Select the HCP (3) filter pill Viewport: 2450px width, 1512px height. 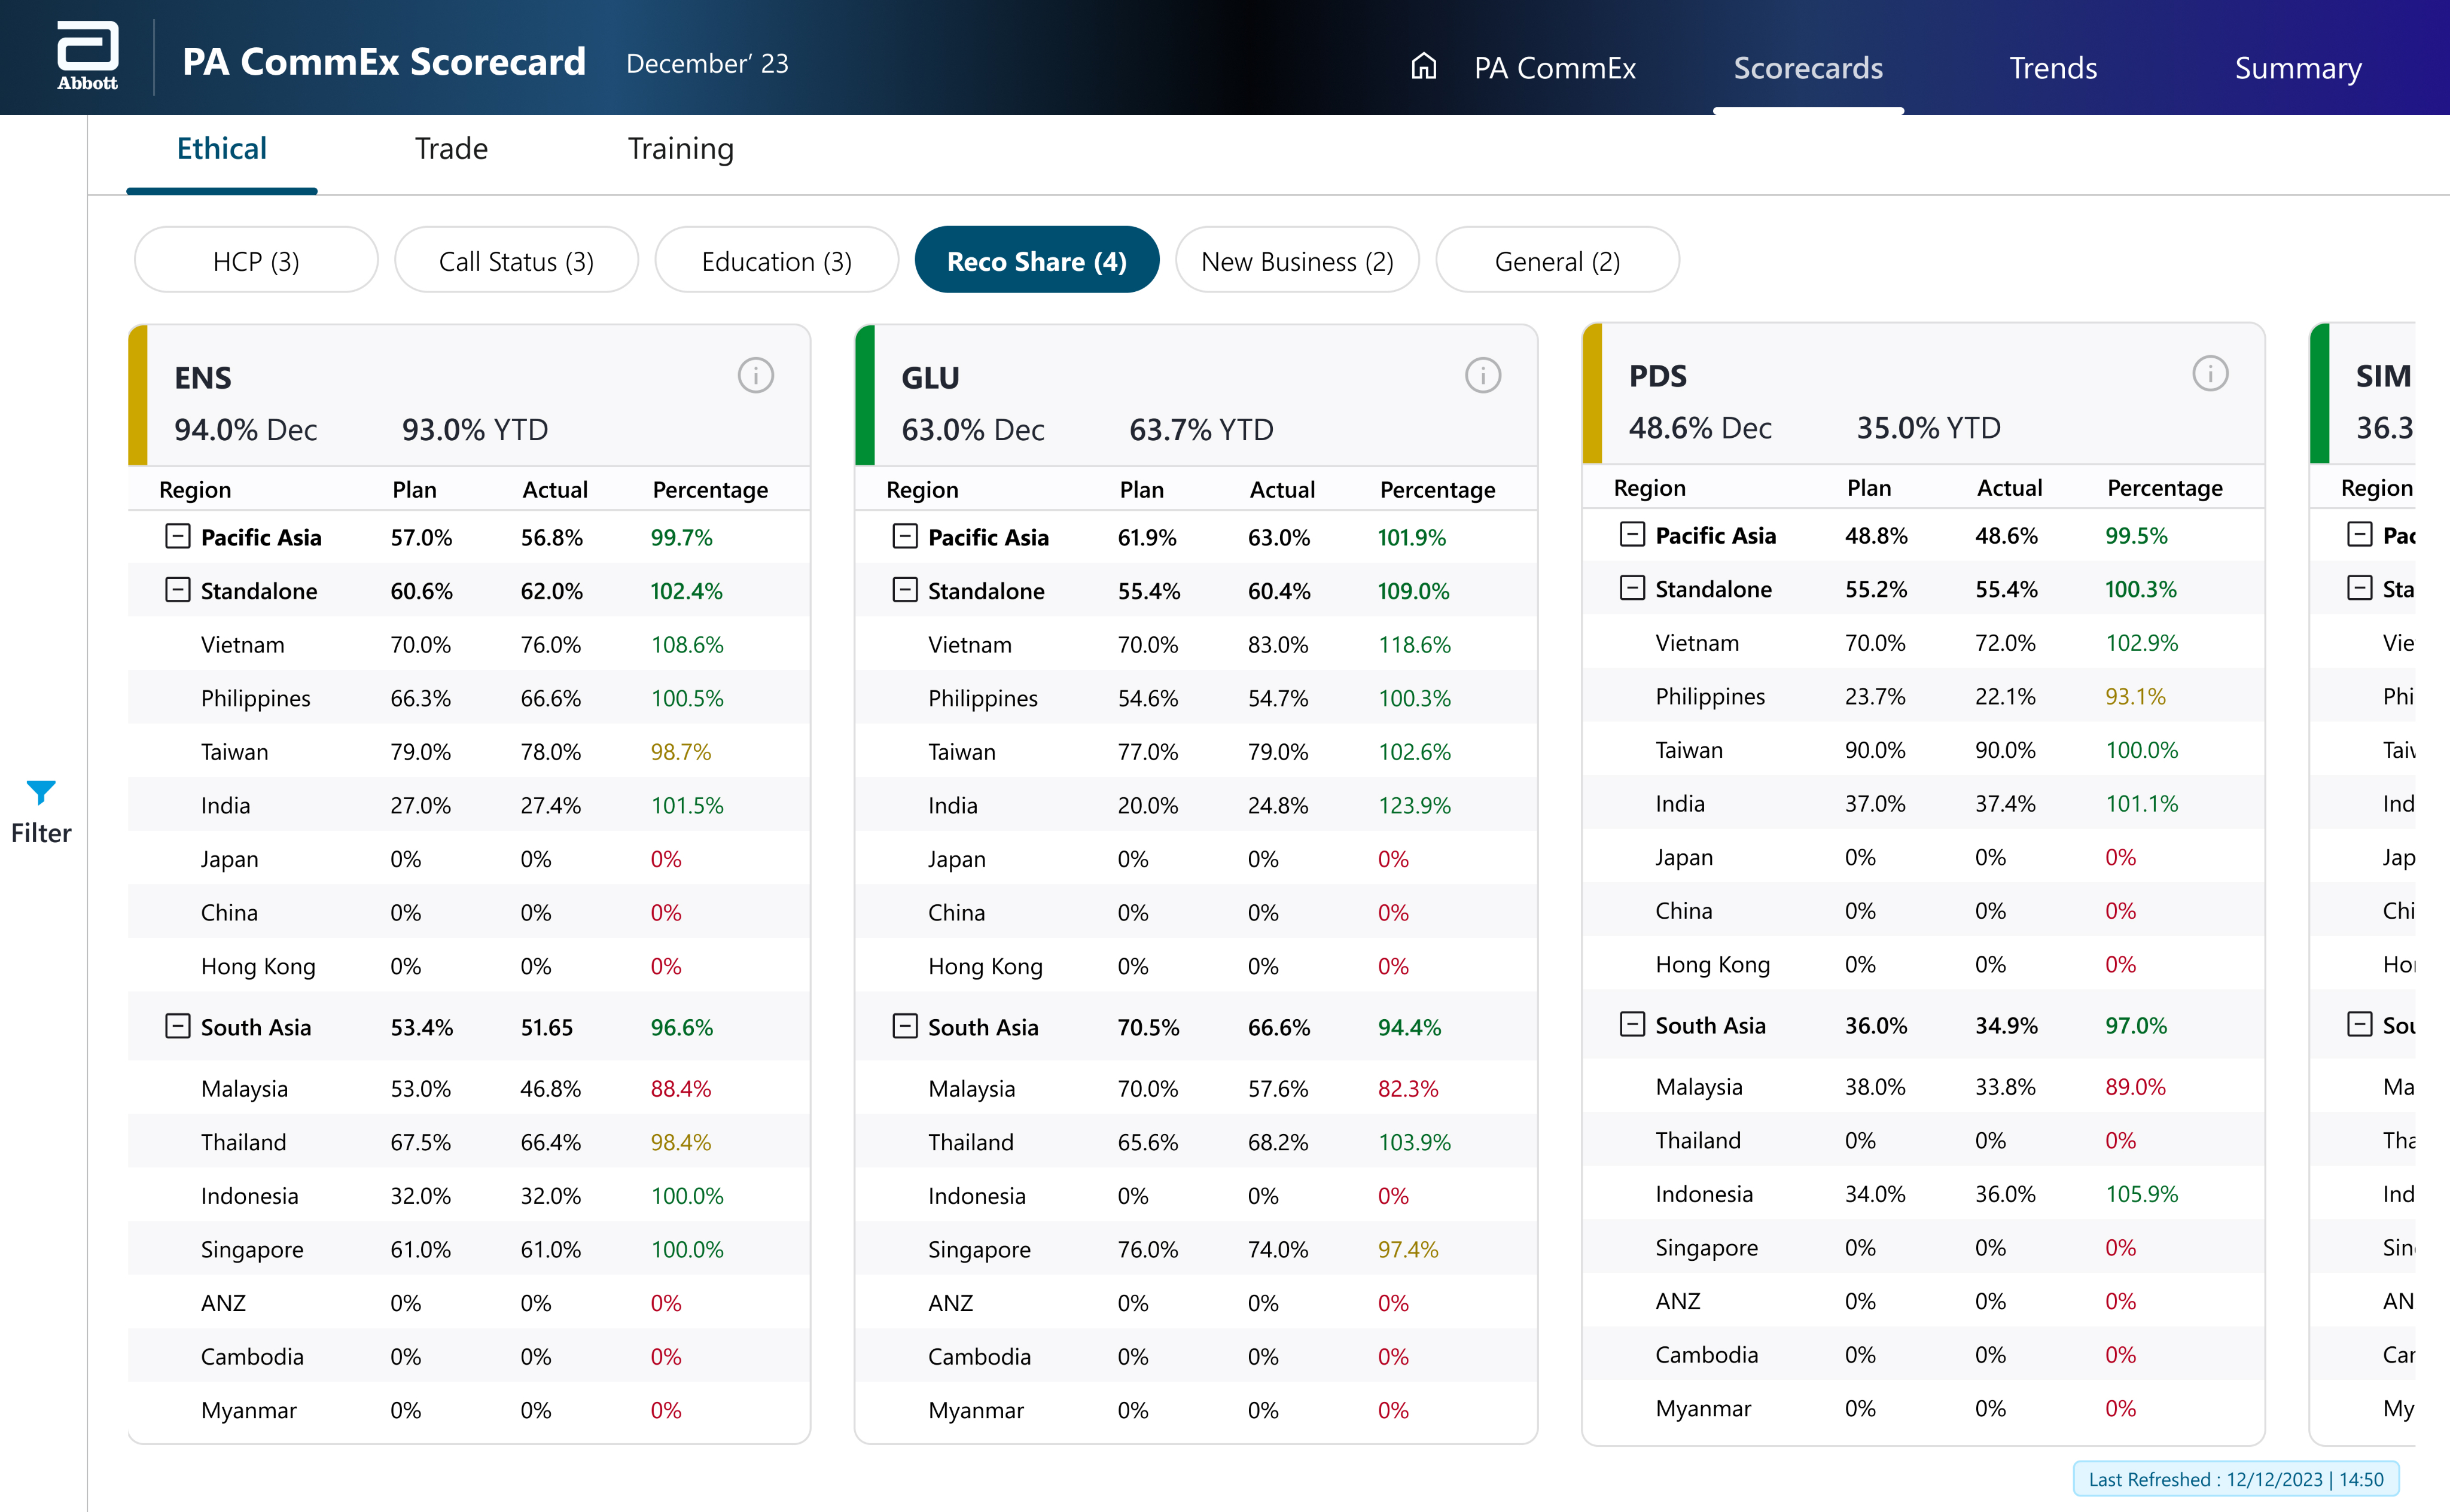click(x=256, y=261)
